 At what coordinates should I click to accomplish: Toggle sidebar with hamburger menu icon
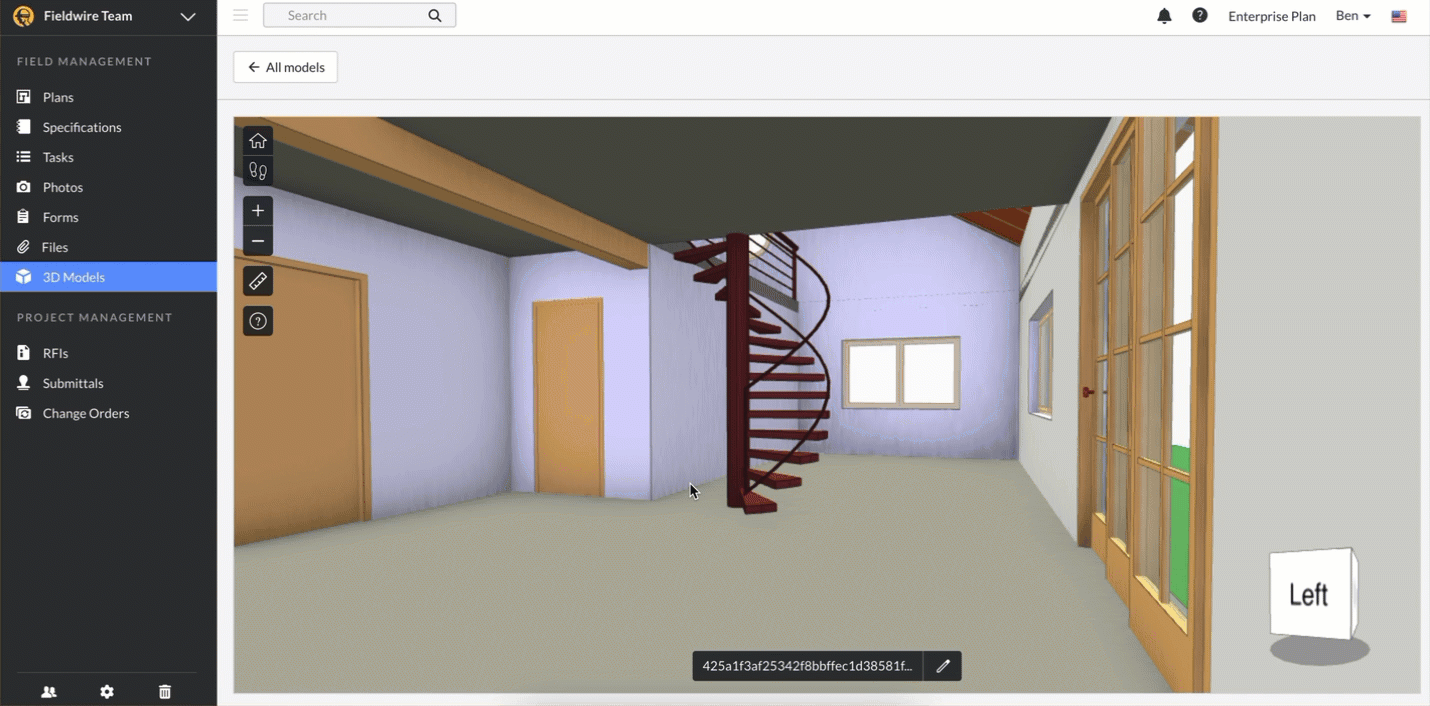click(x=240, y=16)
